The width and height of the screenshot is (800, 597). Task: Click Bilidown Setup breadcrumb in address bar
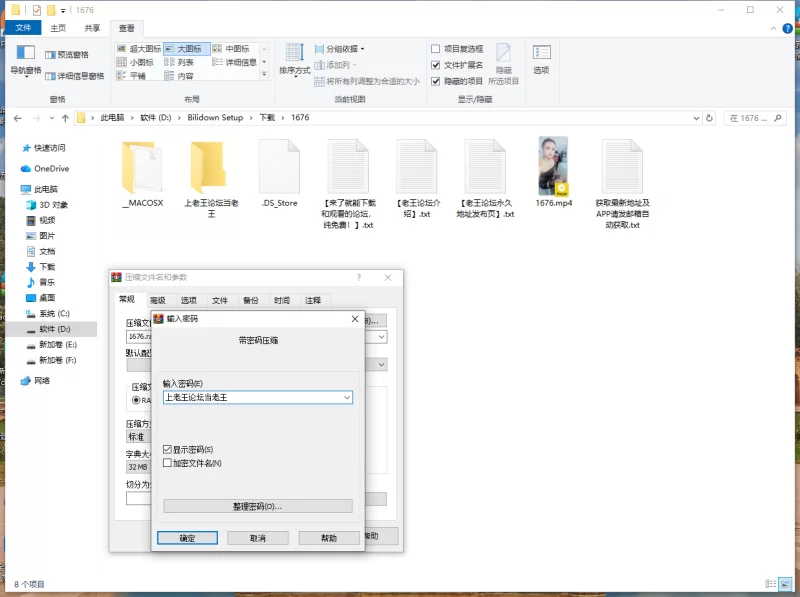[x=215, y=118]
